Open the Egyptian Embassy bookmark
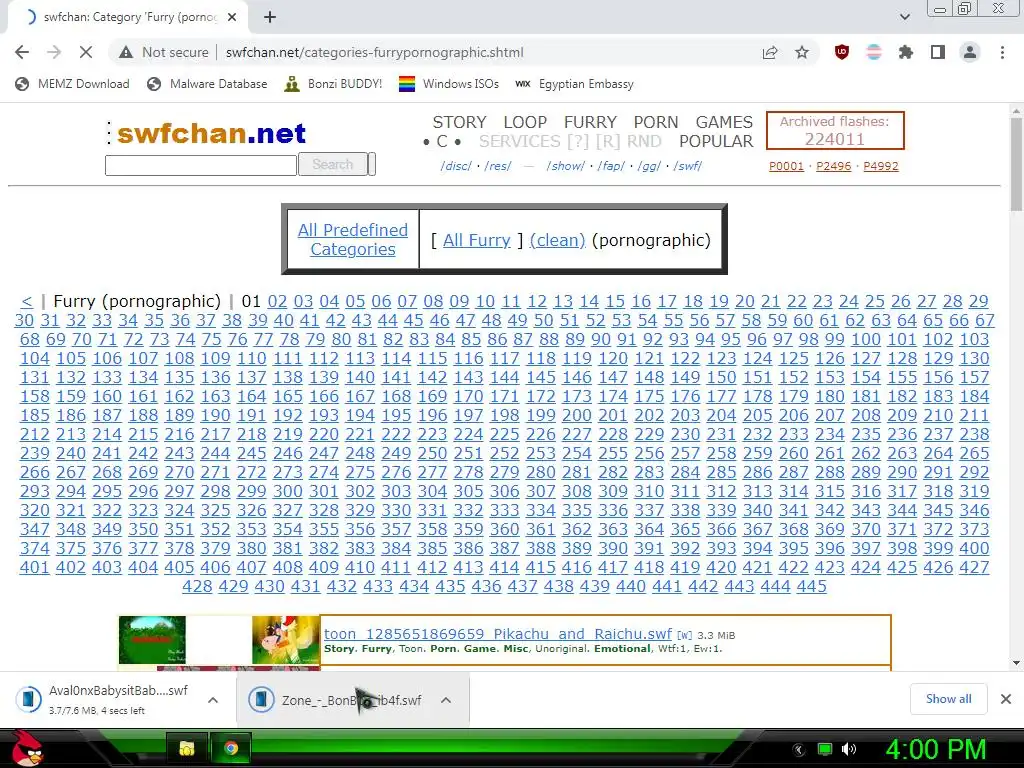Screen dimensions: 1024x768 coord(574,84)
